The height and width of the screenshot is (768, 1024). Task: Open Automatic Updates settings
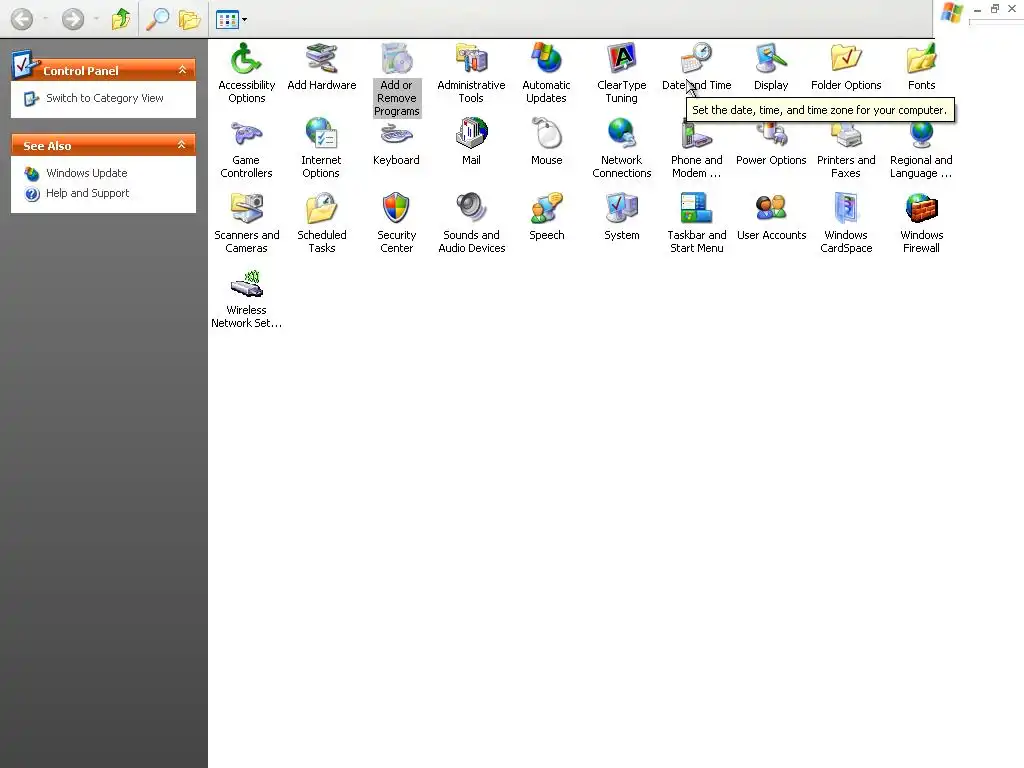click(x=546, y=72)
